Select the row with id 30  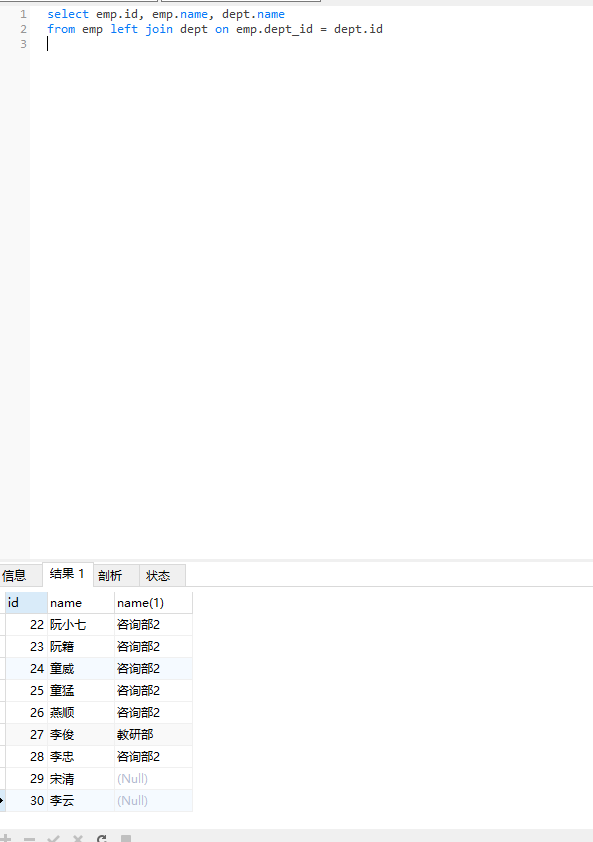(x=99, y=801)
